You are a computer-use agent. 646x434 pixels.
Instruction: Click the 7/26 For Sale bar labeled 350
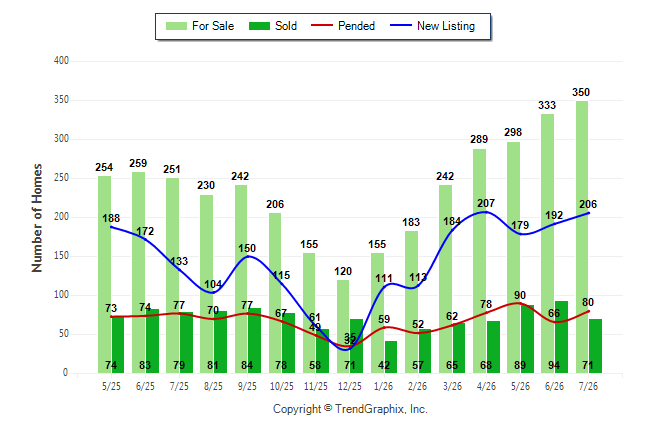[x=582, y=237]
